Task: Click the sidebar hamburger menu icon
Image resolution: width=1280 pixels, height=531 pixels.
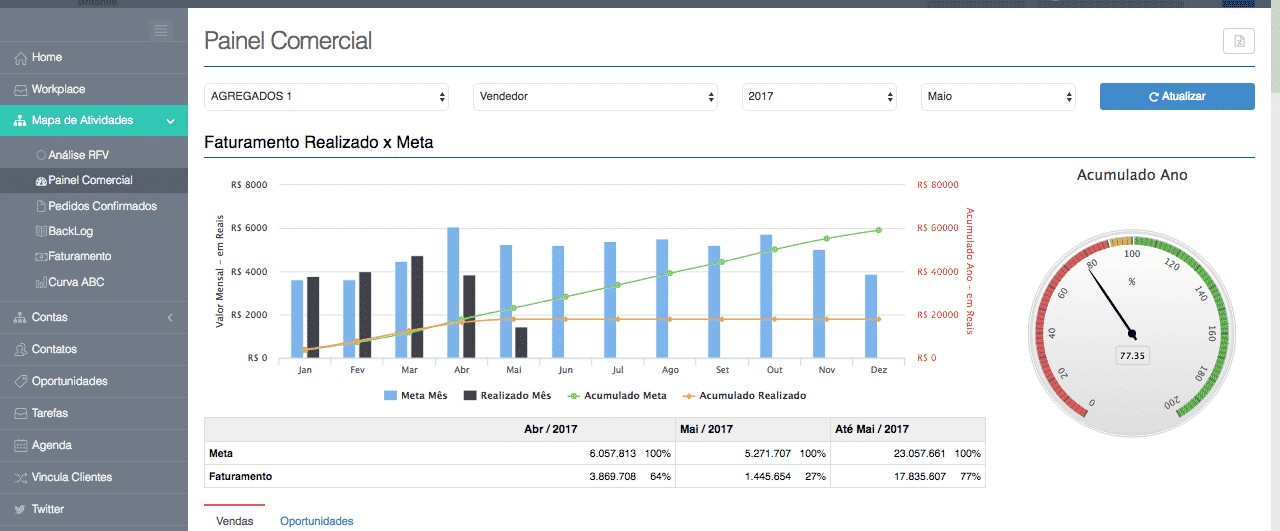Action: pos(161,31)
